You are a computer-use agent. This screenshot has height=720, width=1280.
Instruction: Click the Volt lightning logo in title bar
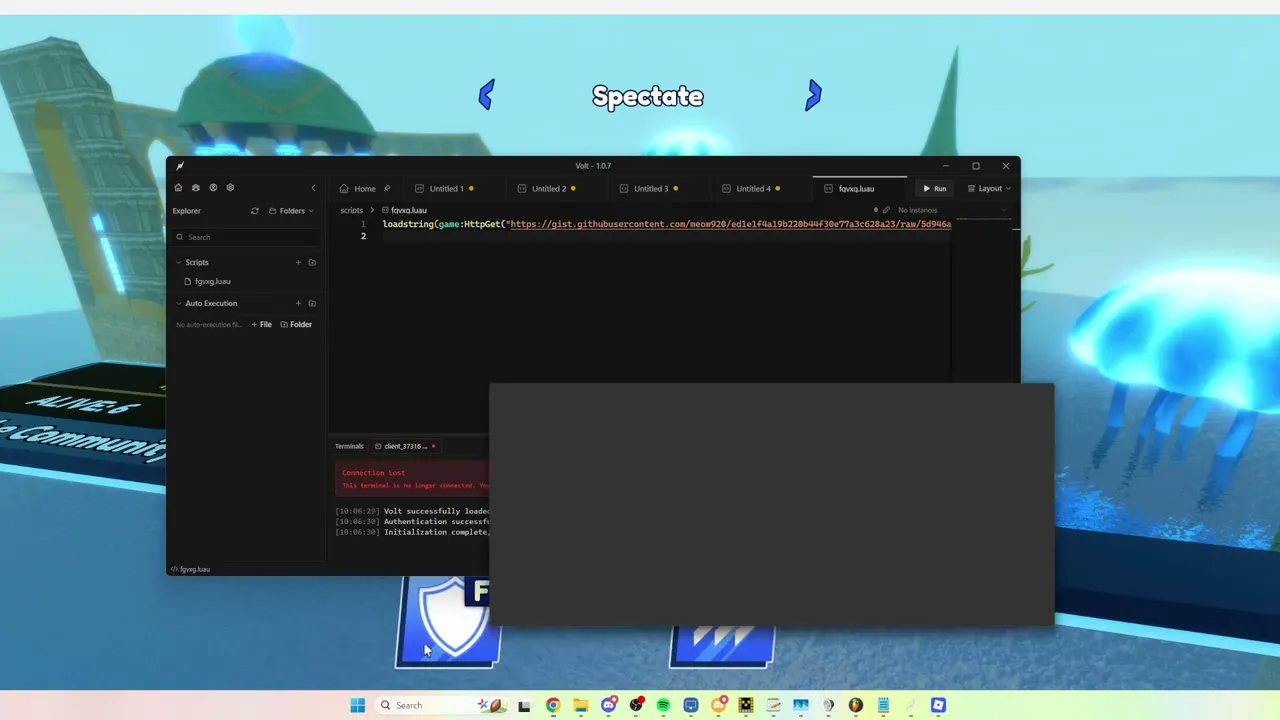click(180, 166)
